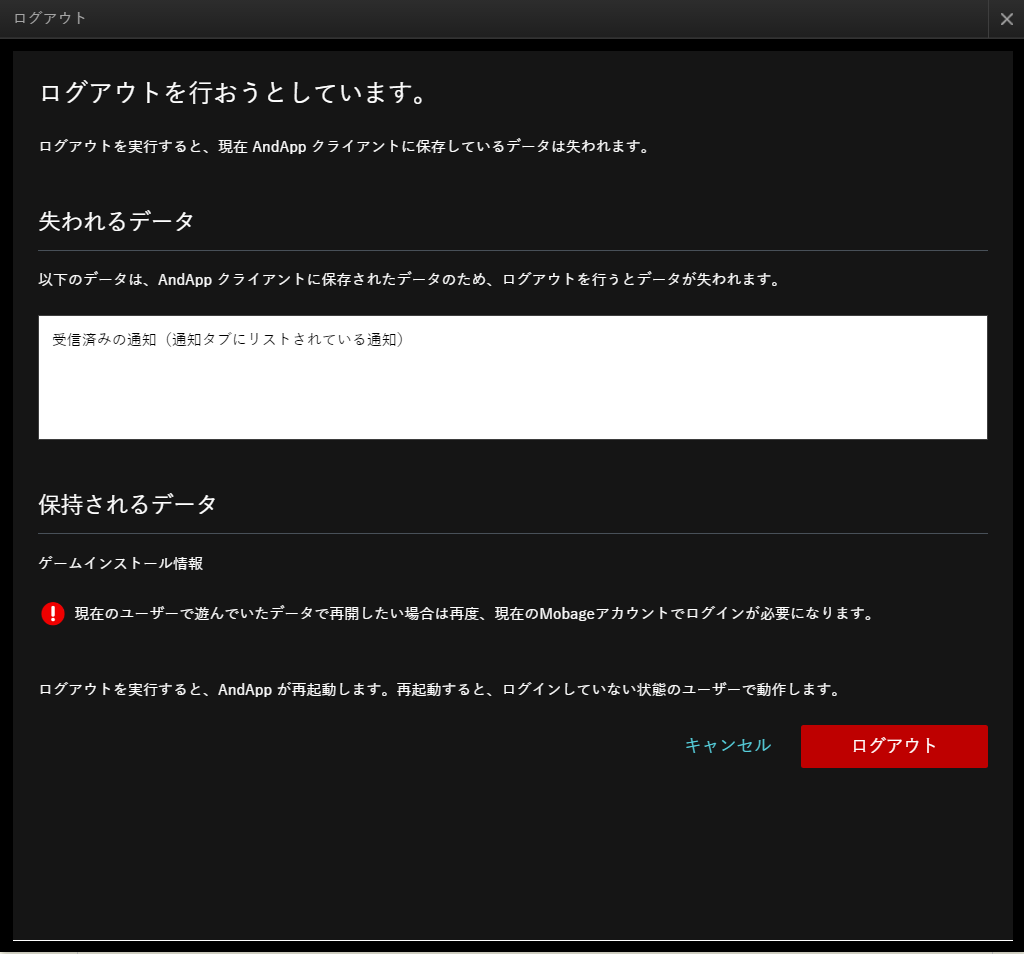Close the ログアウト dialog window
1024x954 pixels.
tap(1006, 19)
